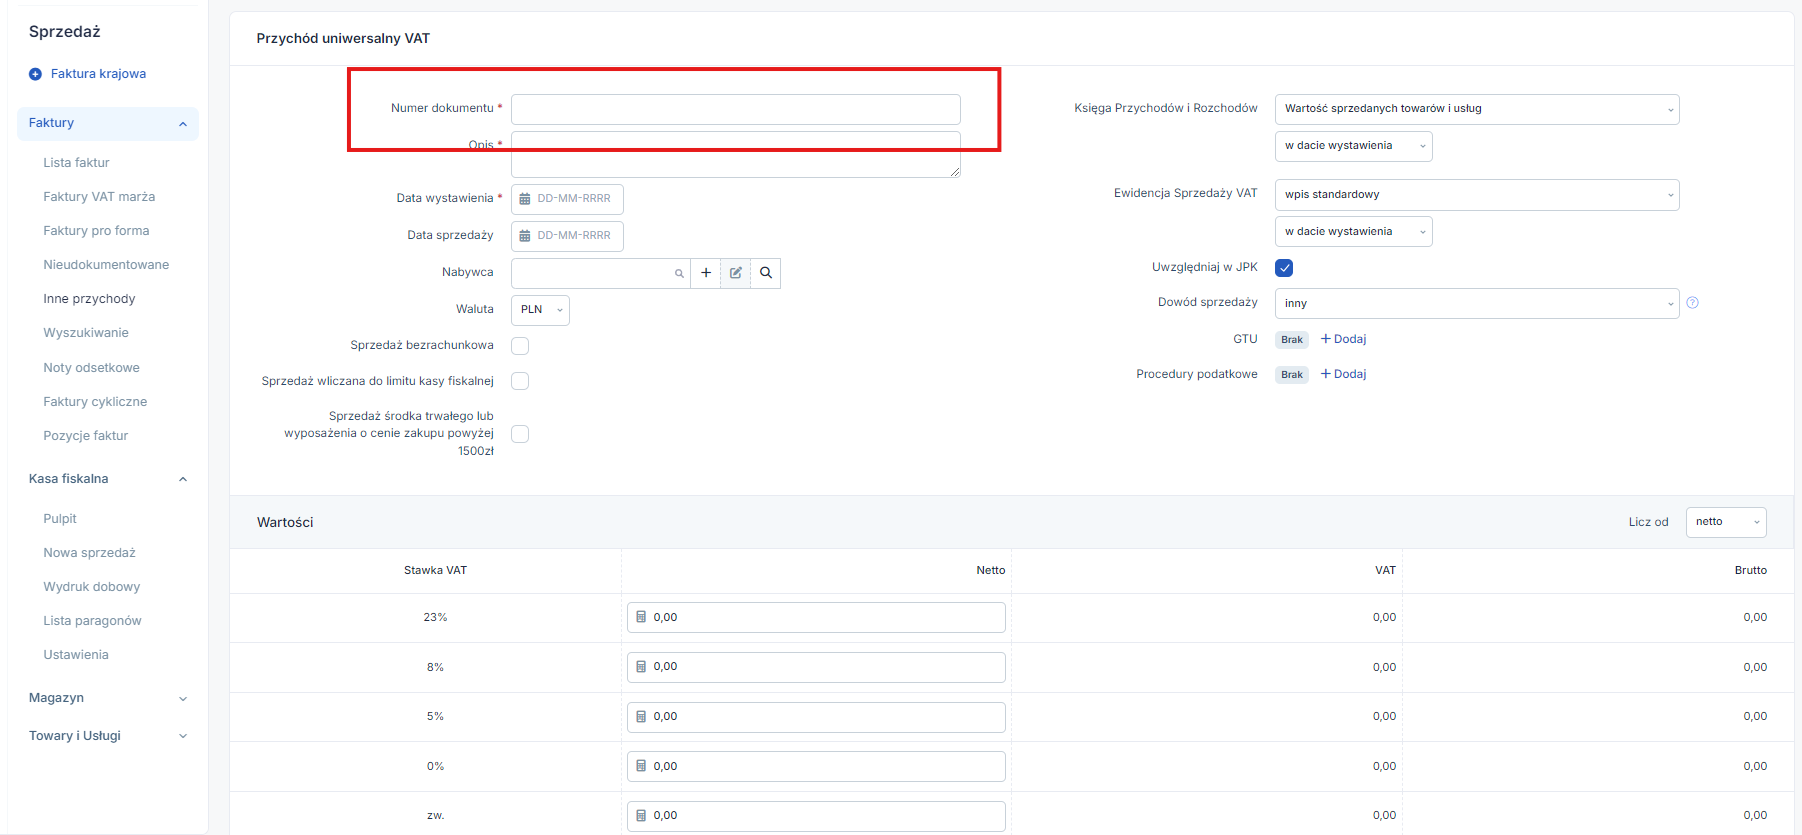Click the Numer dokumentu input field
This screenshot has width=1802, height=835.
click(736, 109)
